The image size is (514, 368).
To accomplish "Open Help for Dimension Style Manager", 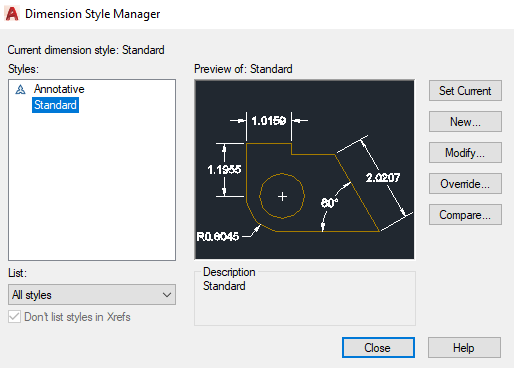I will (464, 348).
